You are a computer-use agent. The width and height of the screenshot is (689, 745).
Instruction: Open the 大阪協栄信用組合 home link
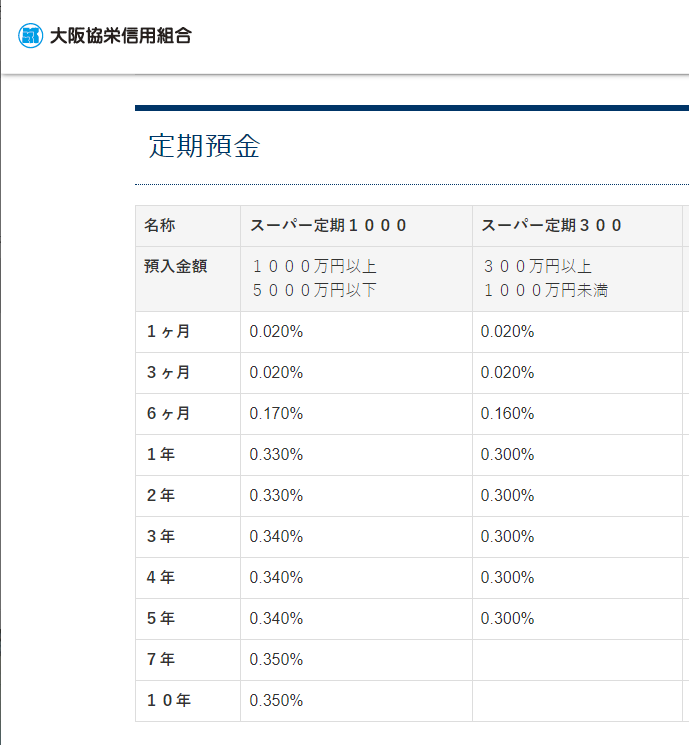coord(105,36)
